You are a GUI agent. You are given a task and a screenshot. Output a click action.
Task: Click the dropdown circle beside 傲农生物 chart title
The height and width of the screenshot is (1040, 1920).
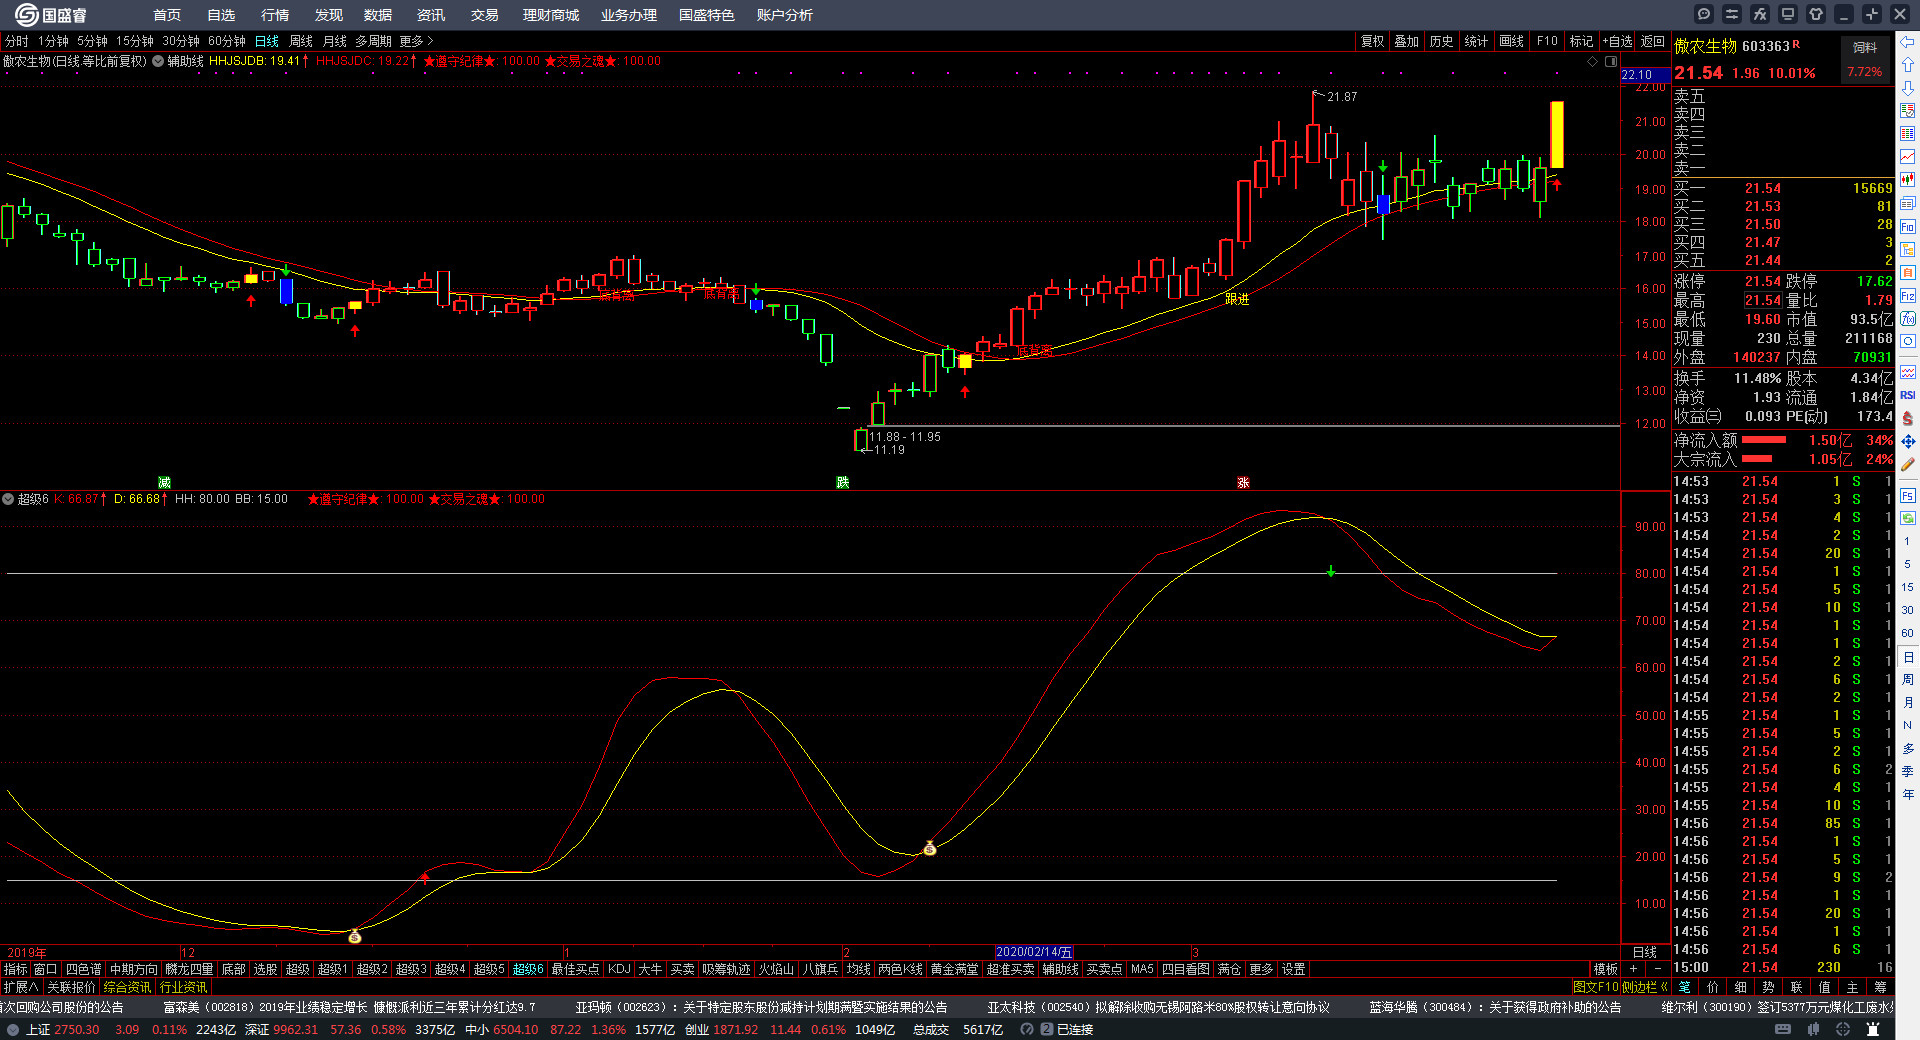point(158,61)
